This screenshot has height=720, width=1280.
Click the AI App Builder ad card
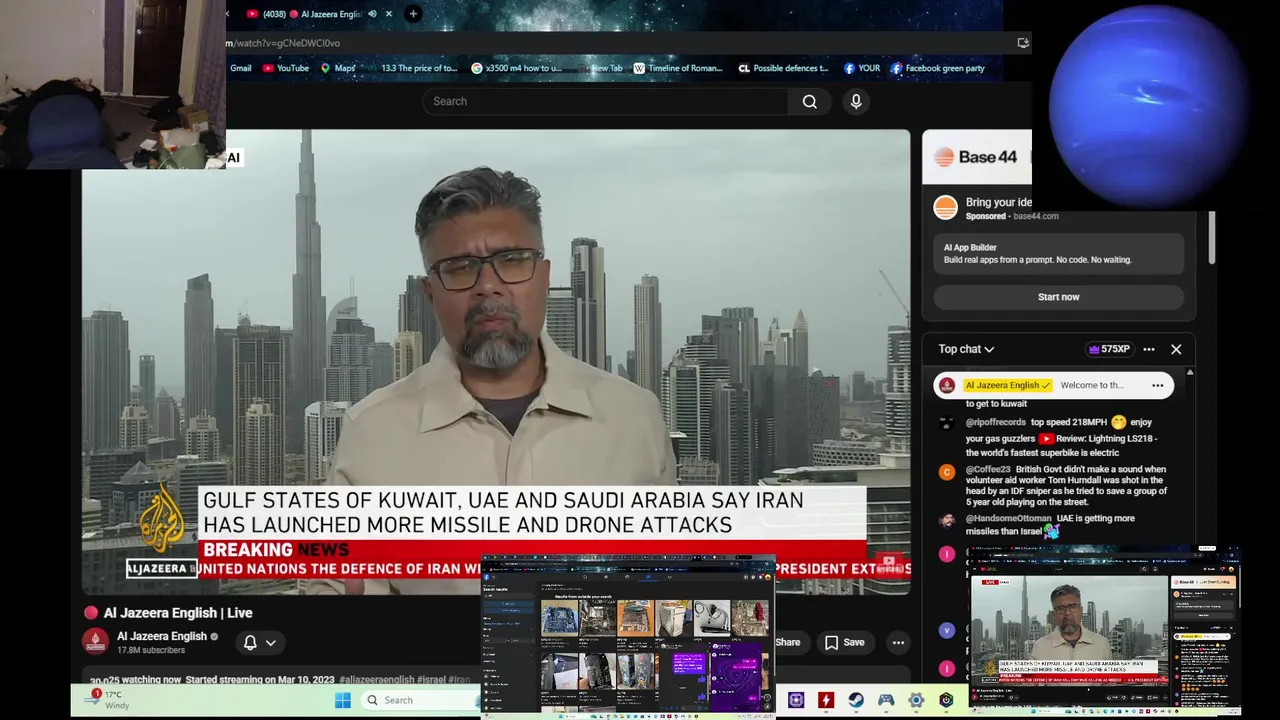click(x=1058, y=253)
